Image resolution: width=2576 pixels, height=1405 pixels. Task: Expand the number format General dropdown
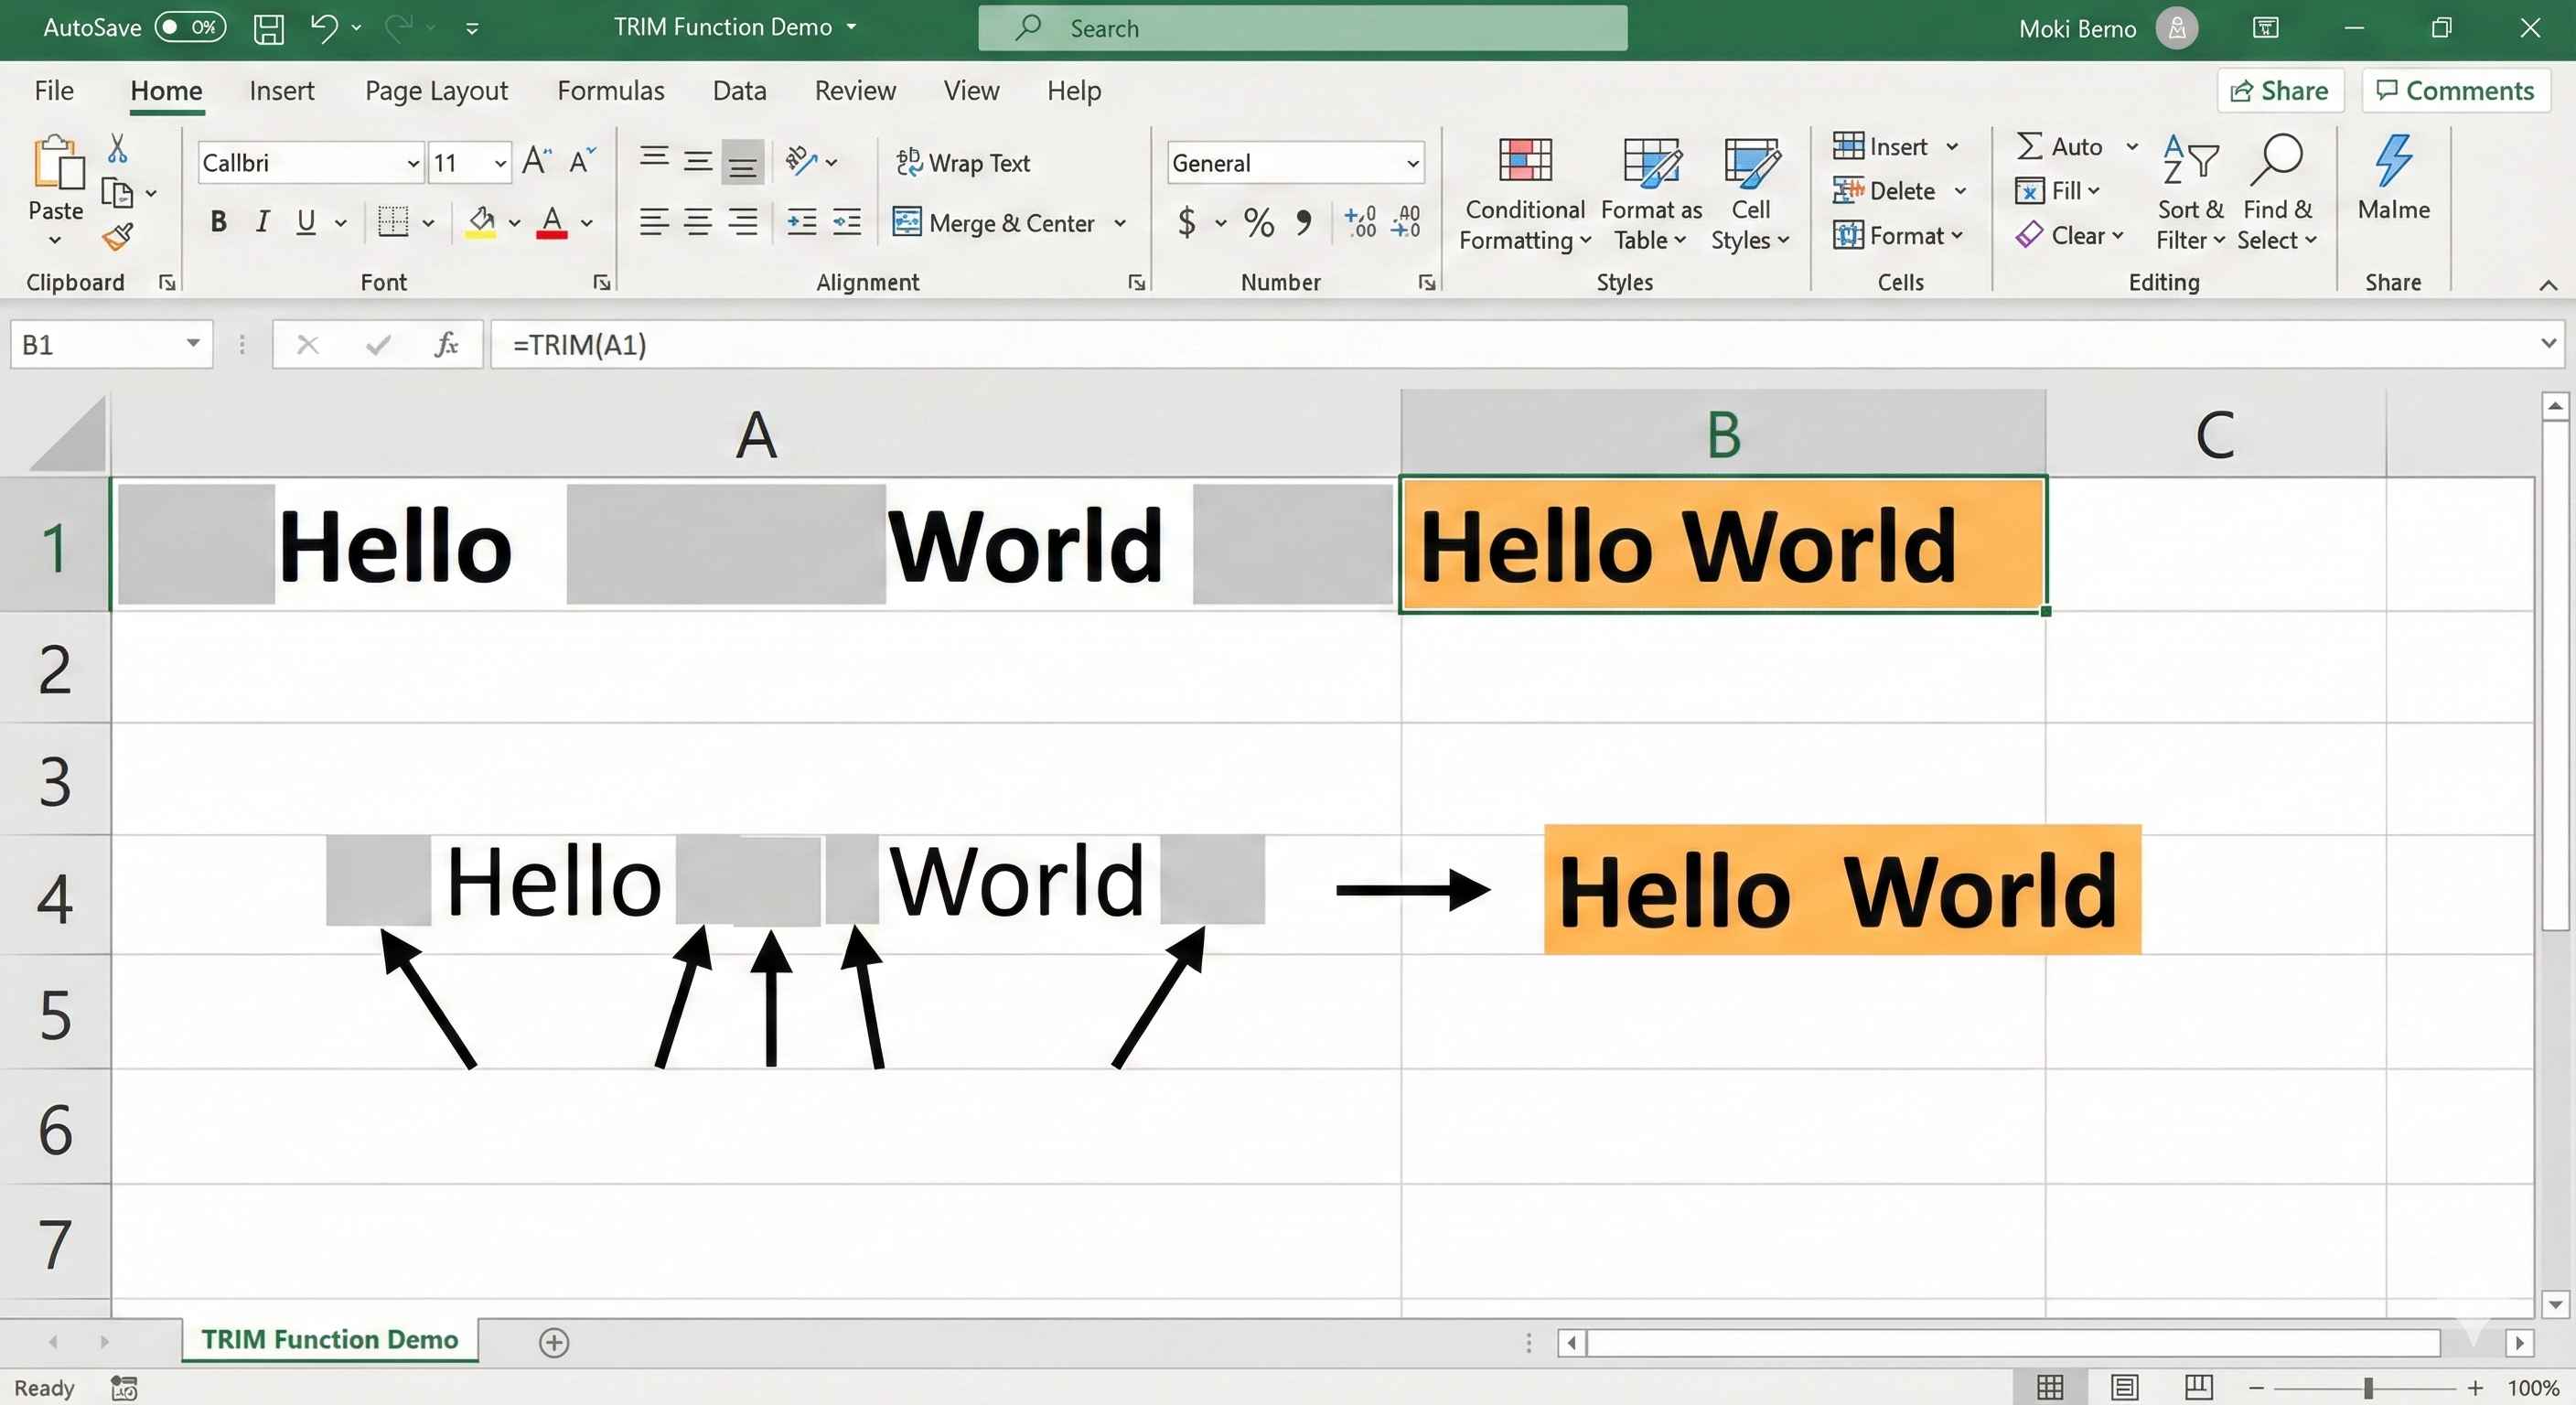(x=1413, y=163)
